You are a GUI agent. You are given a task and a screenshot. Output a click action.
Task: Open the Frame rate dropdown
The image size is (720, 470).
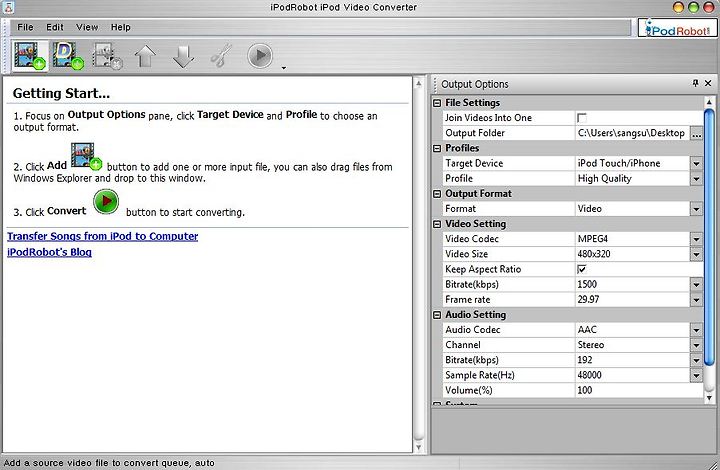[x=697, y=300]
